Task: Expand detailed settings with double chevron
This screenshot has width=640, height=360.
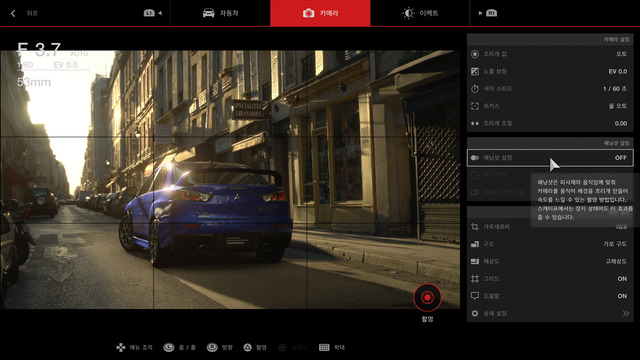Action: pyautogui.click(x=626, y=313)
